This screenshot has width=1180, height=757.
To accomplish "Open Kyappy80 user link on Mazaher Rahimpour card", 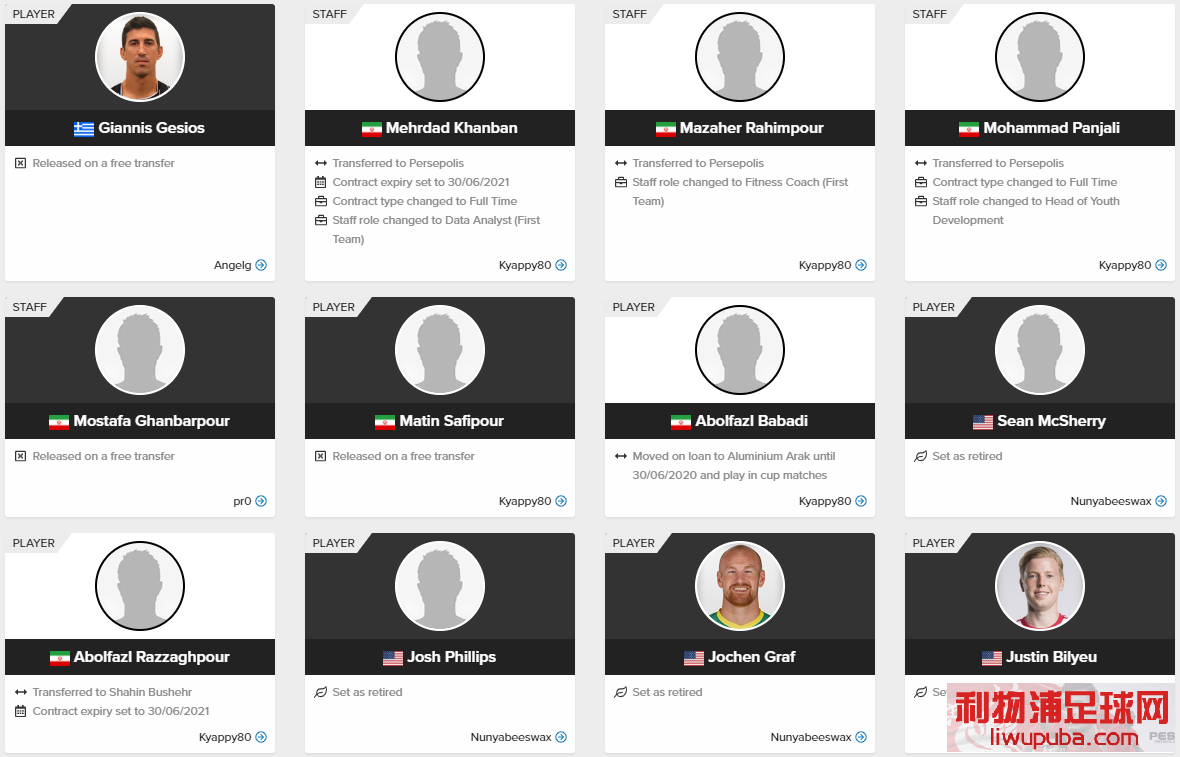I will coord(825,265).
